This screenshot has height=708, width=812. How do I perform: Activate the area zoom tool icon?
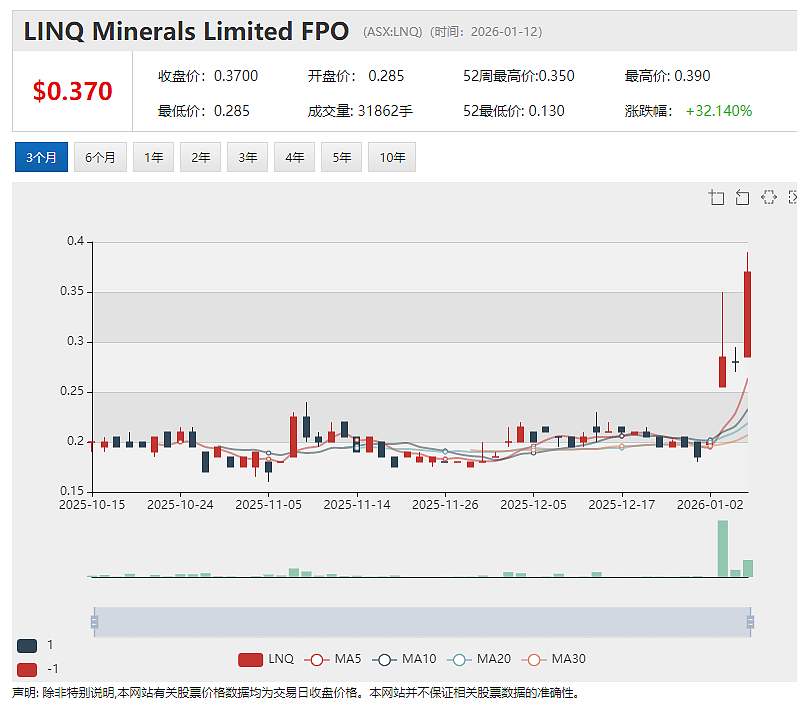tap(716, 197)
